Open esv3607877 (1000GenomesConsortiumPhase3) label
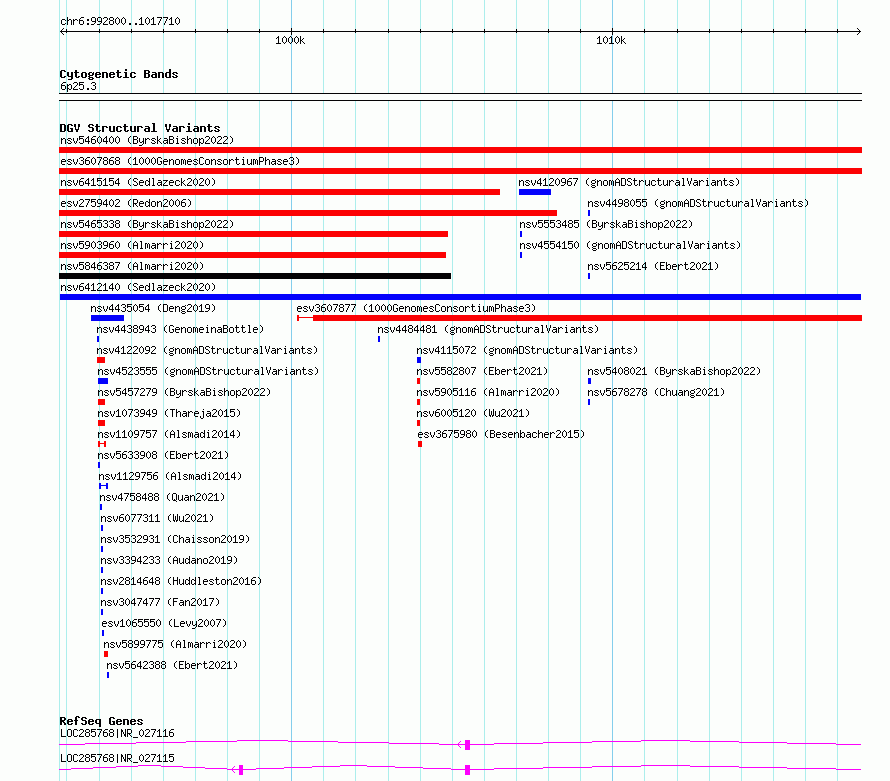 416,308
